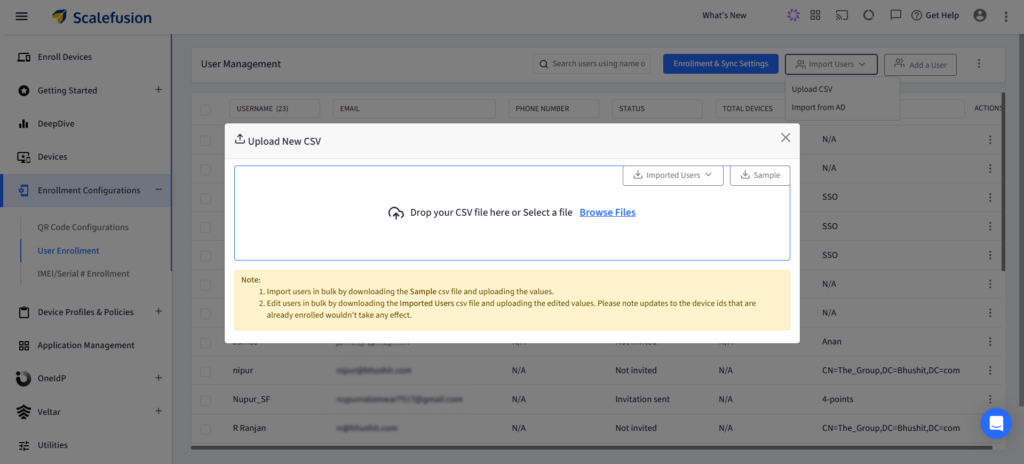Click the Device Profiles clipboard icon

pos(24,312)
